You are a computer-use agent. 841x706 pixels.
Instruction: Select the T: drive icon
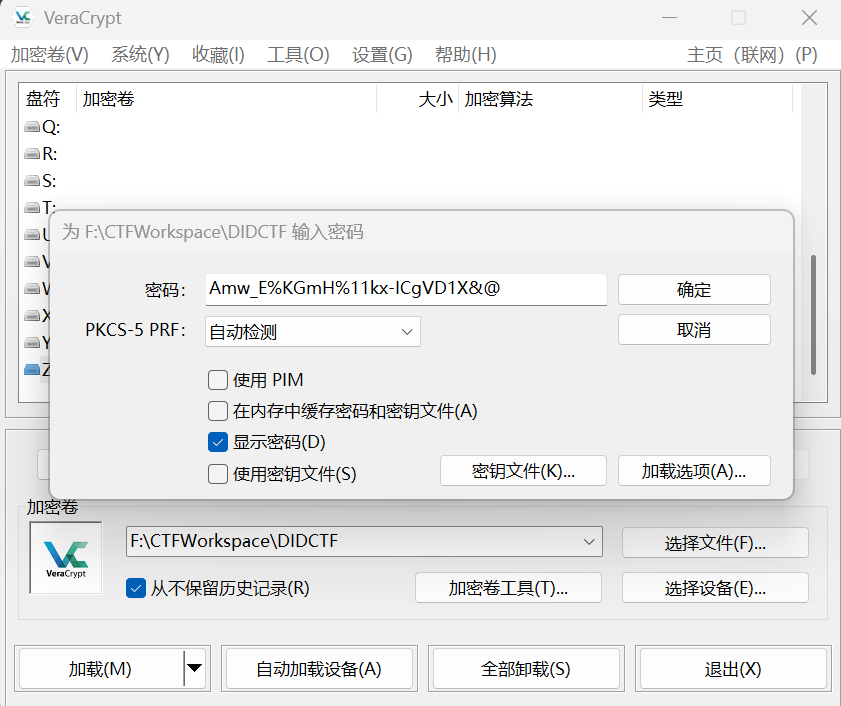tap(32, 207)
